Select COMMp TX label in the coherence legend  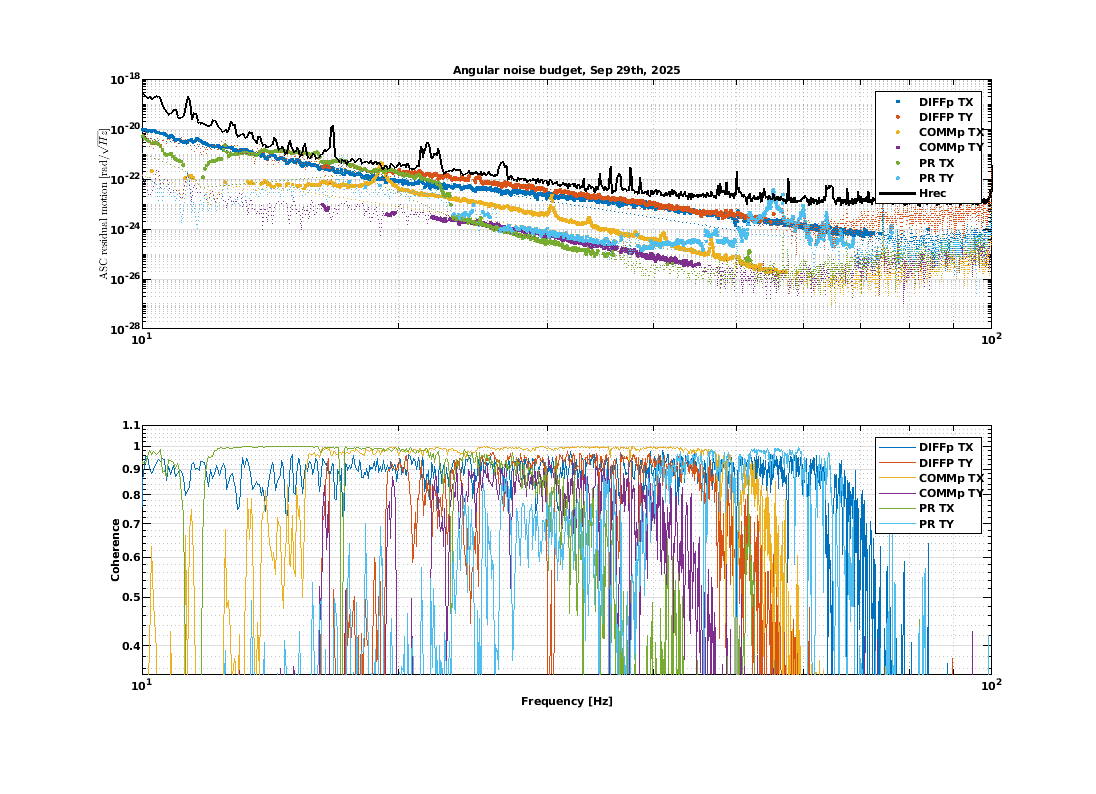coord(950,478)
